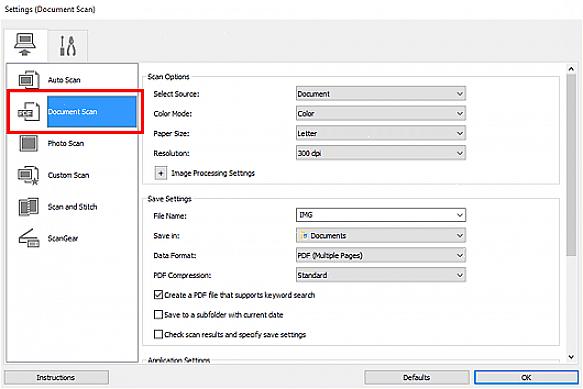Open the Save in folder dropdown
Image resolution: width=583 pixels, height=389 pixels.
click(381, 235)
